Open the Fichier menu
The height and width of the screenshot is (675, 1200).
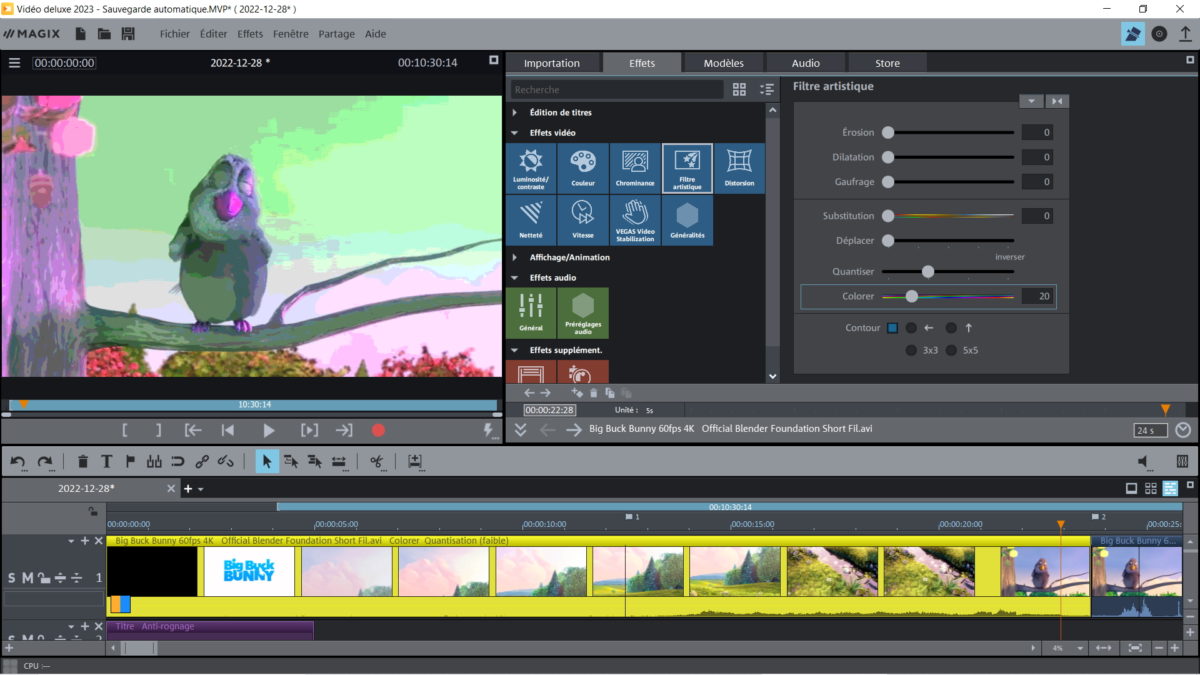(x=175, y=34)
